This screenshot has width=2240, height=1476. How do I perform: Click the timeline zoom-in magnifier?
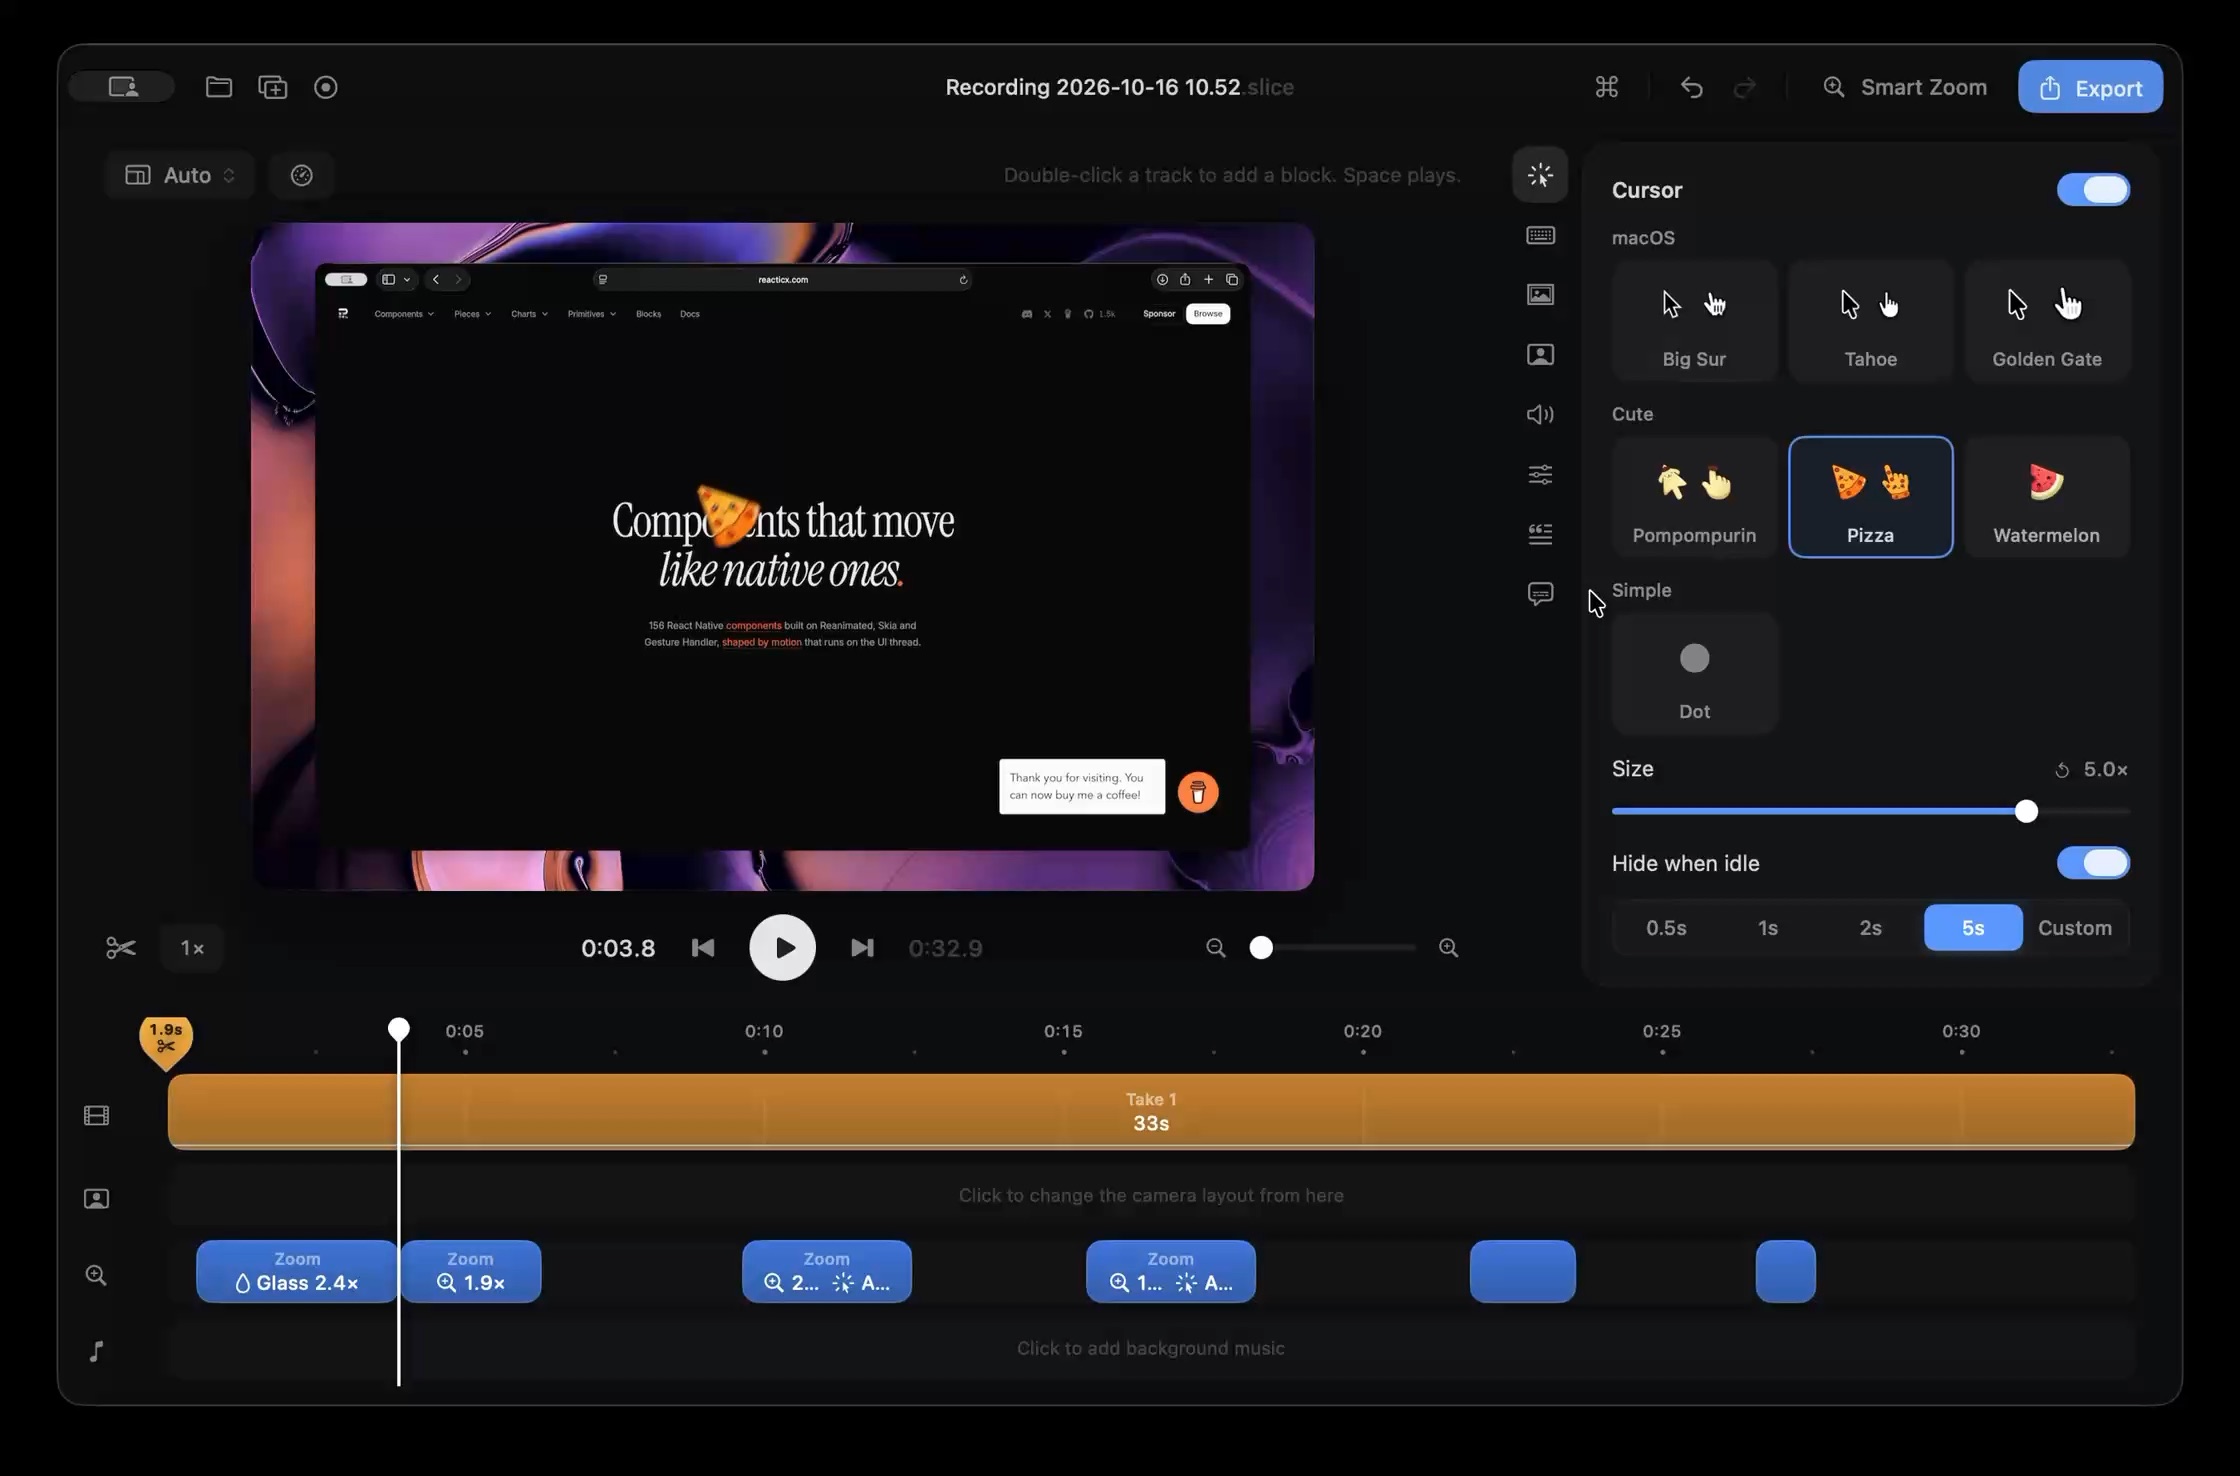[x=1448, y=947]
